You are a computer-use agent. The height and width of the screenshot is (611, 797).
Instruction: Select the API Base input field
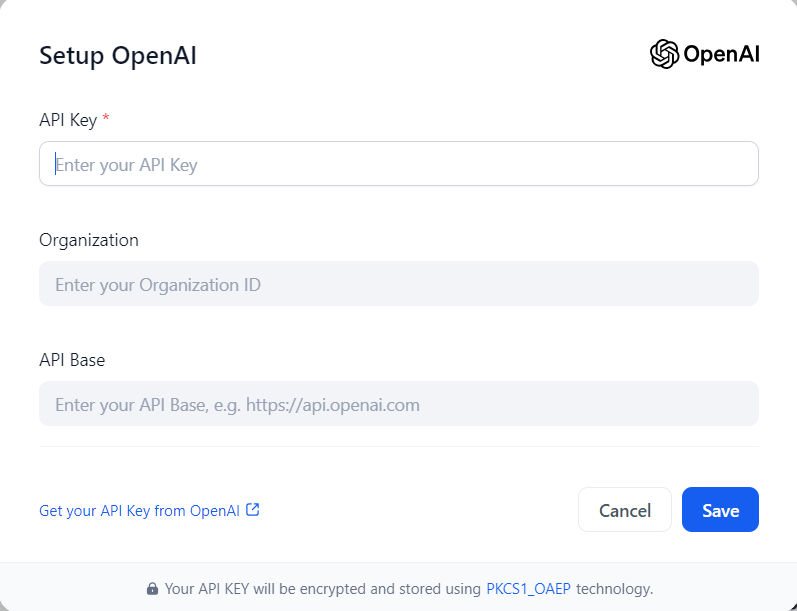tap(398, 404)
